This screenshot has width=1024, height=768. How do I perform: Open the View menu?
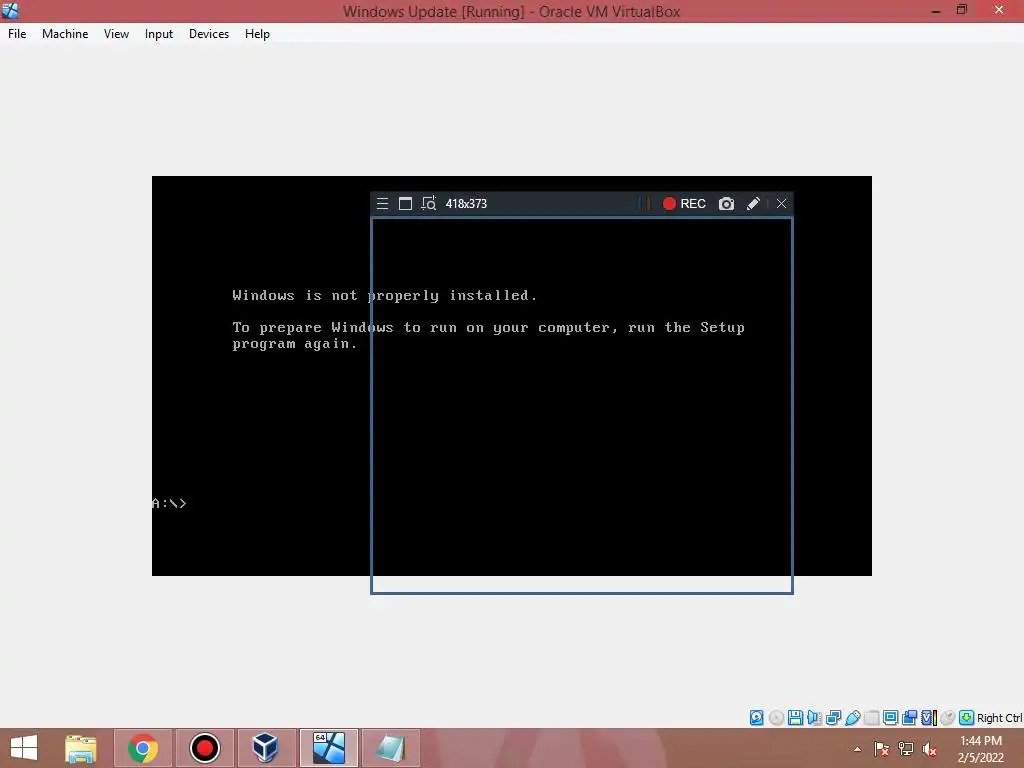coord(116,34)
